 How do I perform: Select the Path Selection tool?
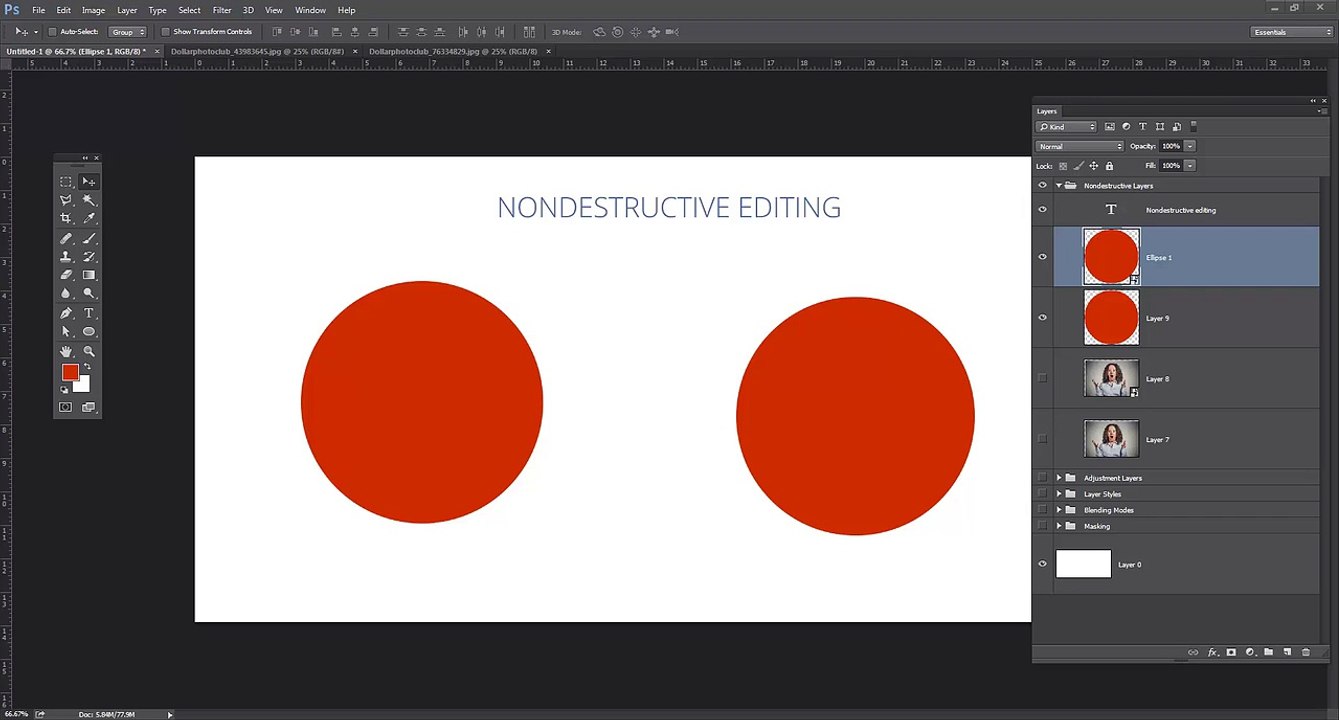[x=66, y=332]
